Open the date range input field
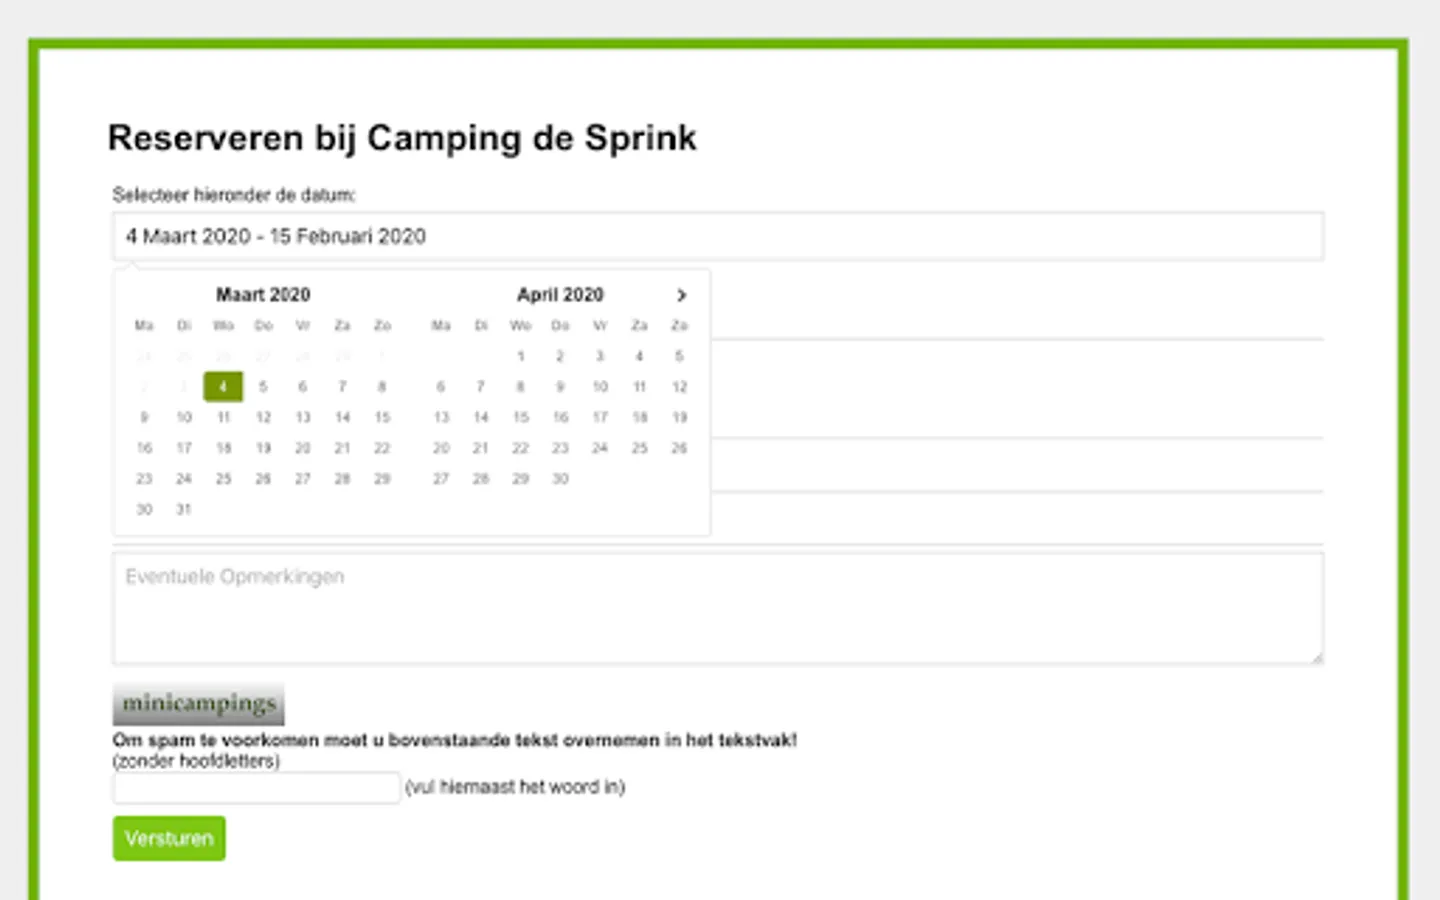Screen dimensions: 1440x900 (717, 237)
